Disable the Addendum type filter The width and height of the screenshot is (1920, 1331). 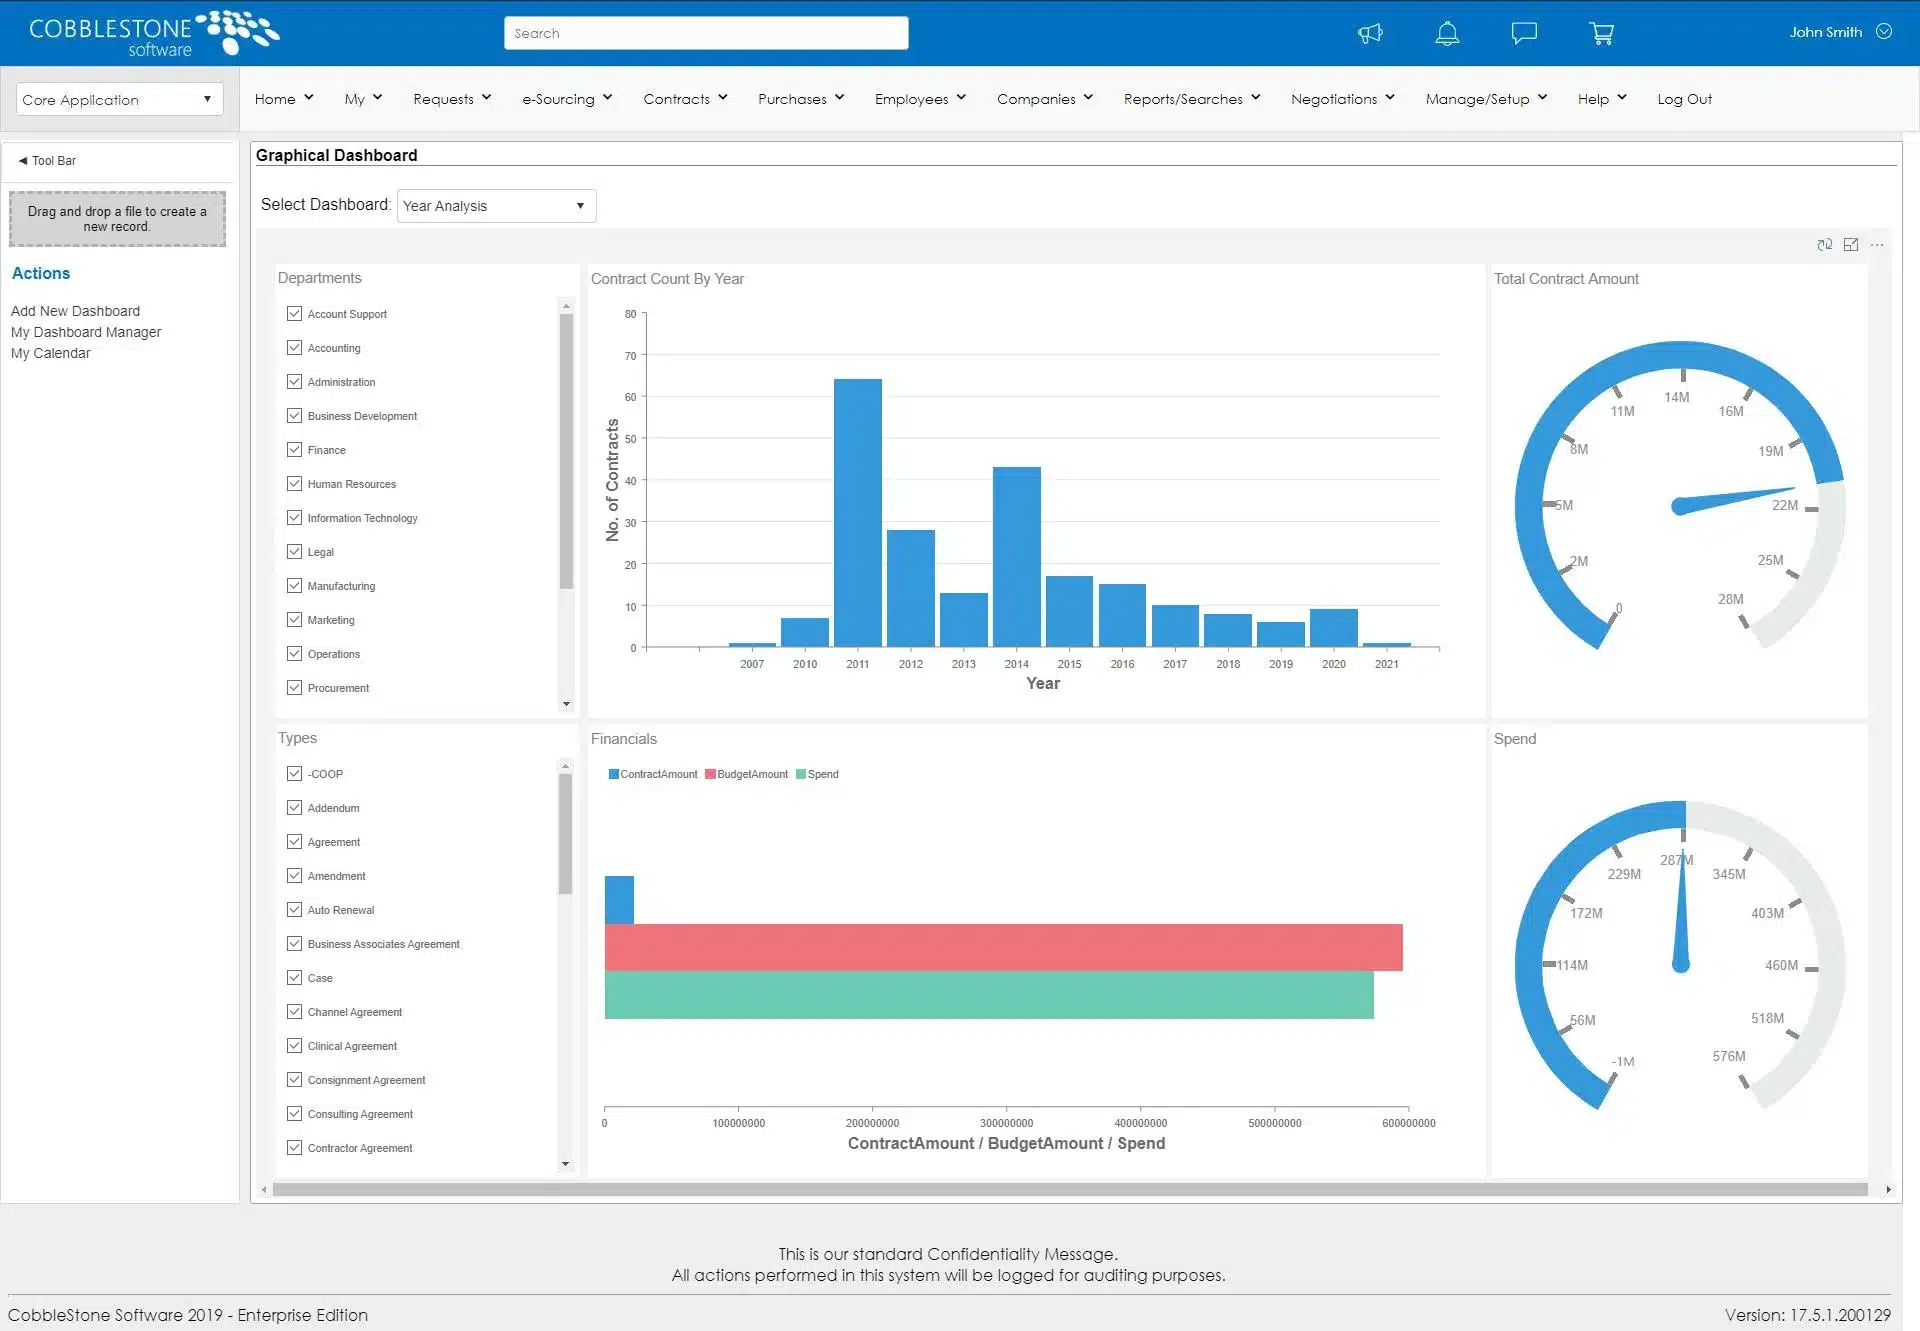(294, 807)
